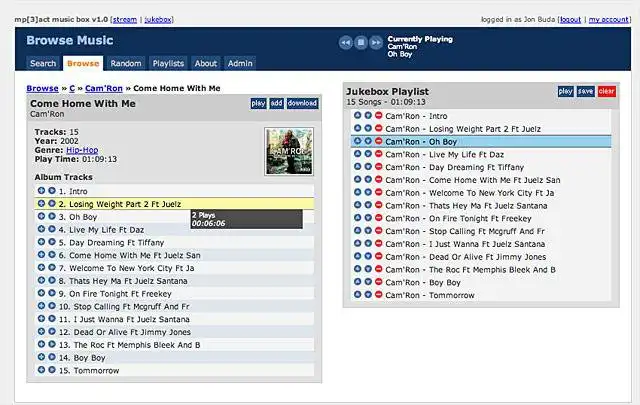
Task: Click the C breadcrumb link
Action: 72,88
